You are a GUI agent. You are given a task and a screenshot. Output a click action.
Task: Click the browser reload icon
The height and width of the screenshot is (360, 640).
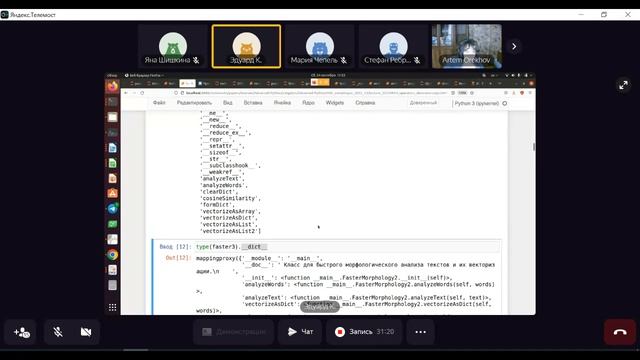coord(142,93)
